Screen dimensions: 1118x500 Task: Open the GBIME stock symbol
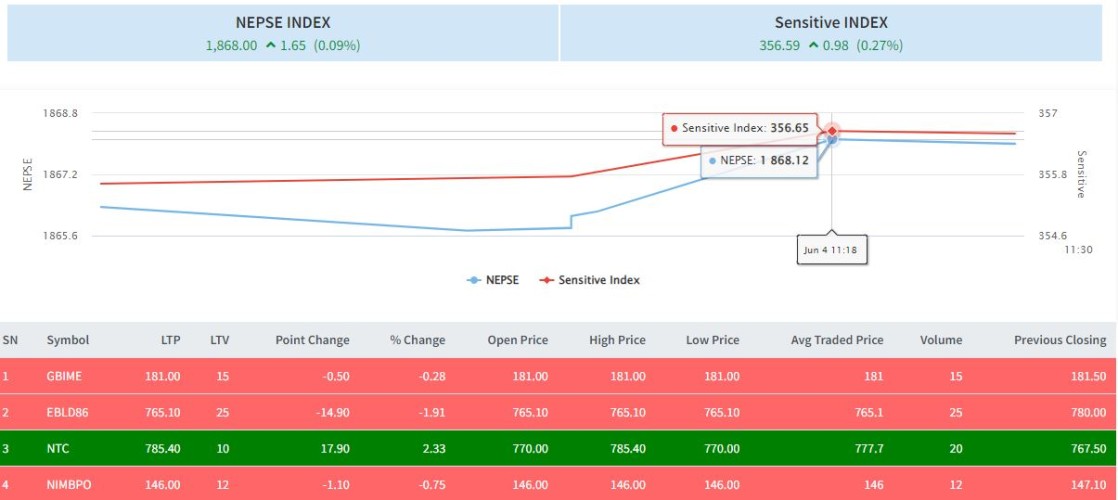coord(64,376)
